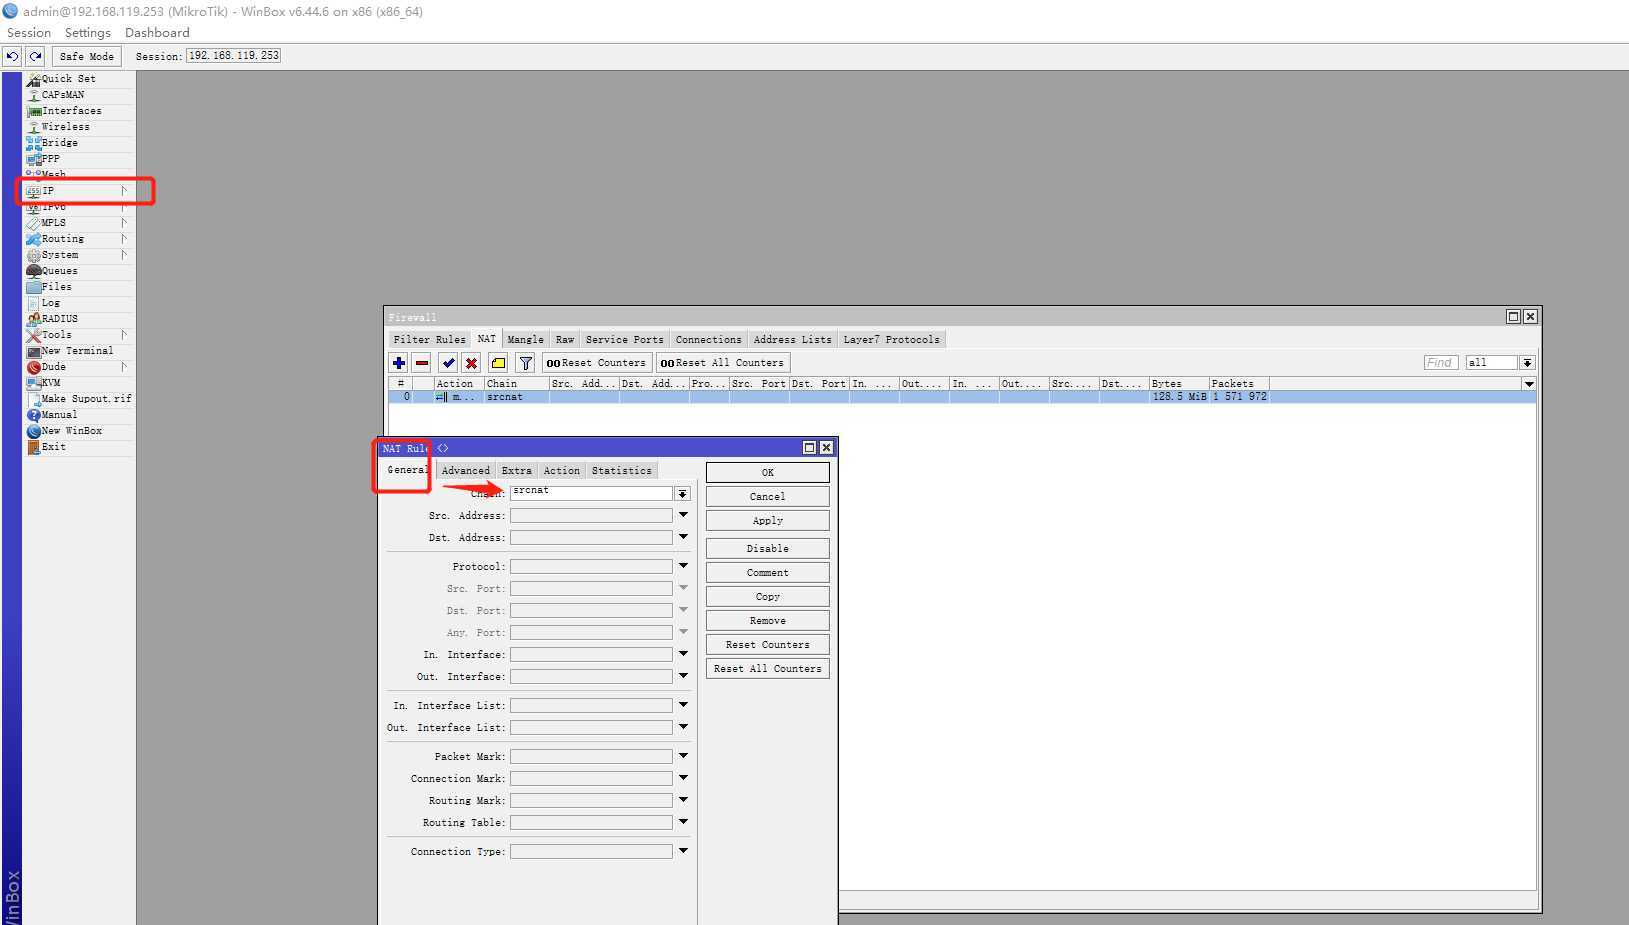Image resolution: width=1629 pixels, height=925 pixels.
Task: Click the Undo arrow icon
Action: click(13, 56)
